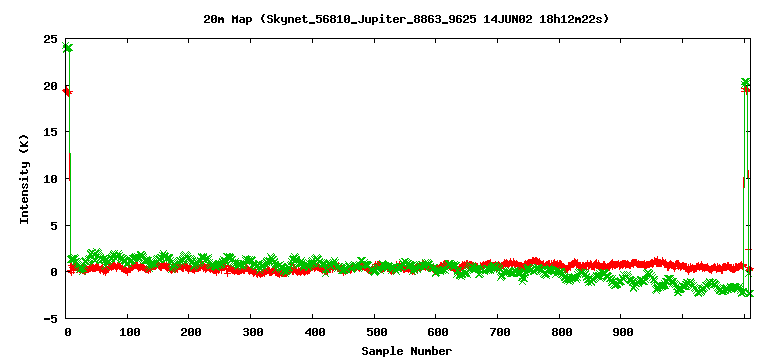Screen dimensions: 768x360
Task: Click the 'Intensity (K)' y-axis label
Action: pyautogui.click(x=24, y=179)
